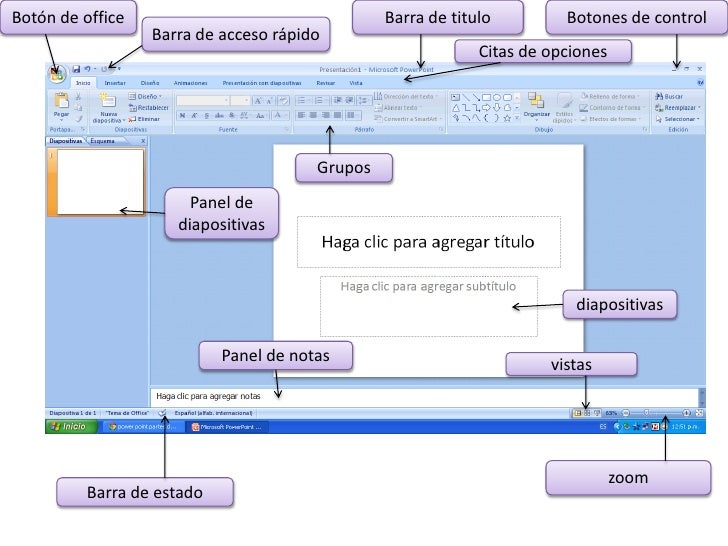Select slide 1 thumbnail in panel

(100, 182)
